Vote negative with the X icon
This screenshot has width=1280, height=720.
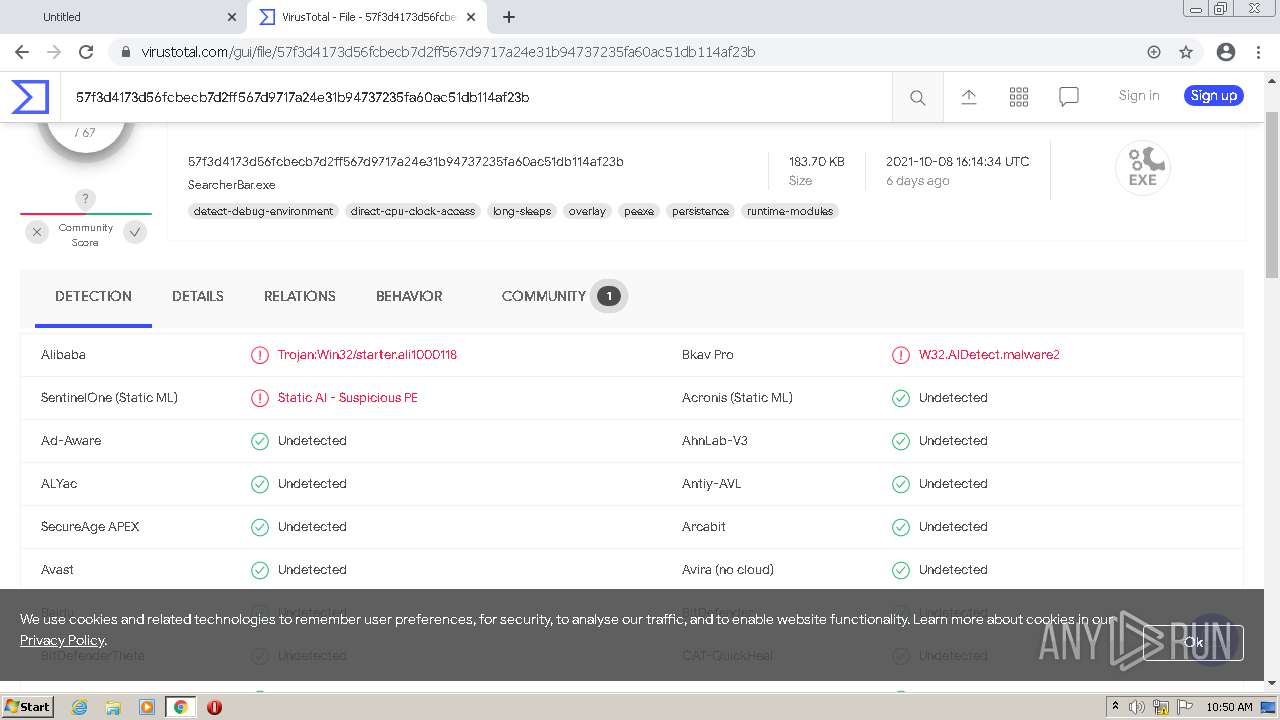[x=37, y=232]
